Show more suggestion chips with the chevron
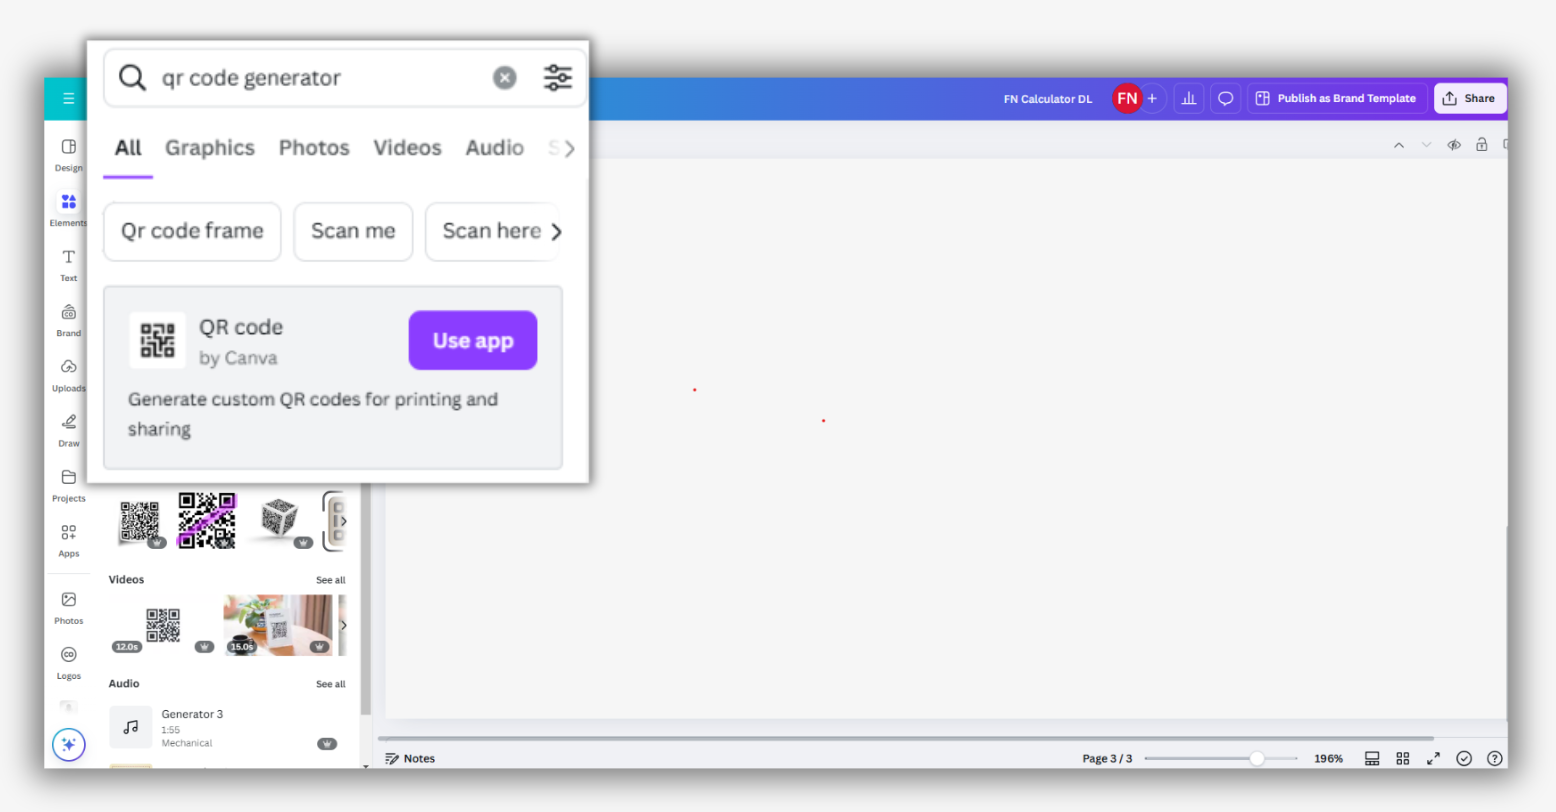Viewport: 1556px width, 812px height. 557,231
